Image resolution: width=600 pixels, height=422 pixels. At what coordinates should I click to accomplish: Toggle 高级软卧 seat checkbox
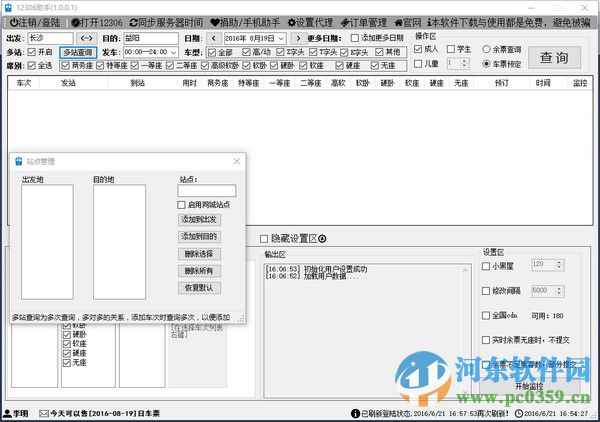tap(205, 65)
